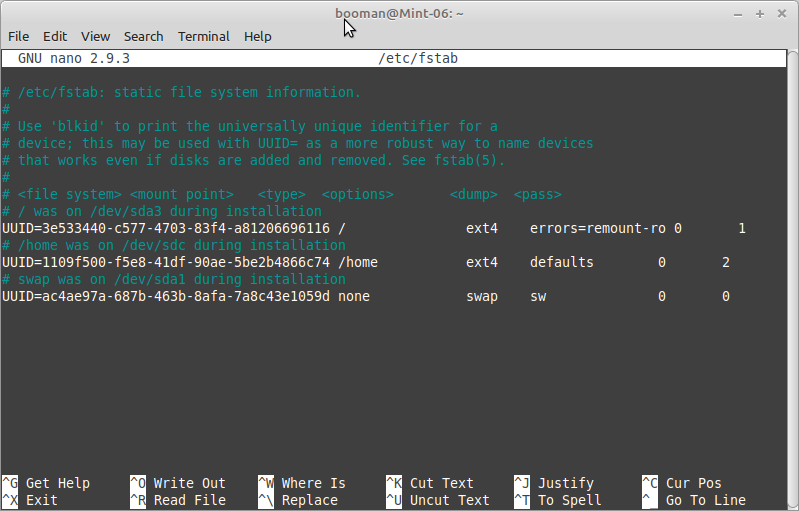Viewport: 799px width, 511px height.
Task: Click the Where Is shortcut label
Action: click(x=313, y=483)
